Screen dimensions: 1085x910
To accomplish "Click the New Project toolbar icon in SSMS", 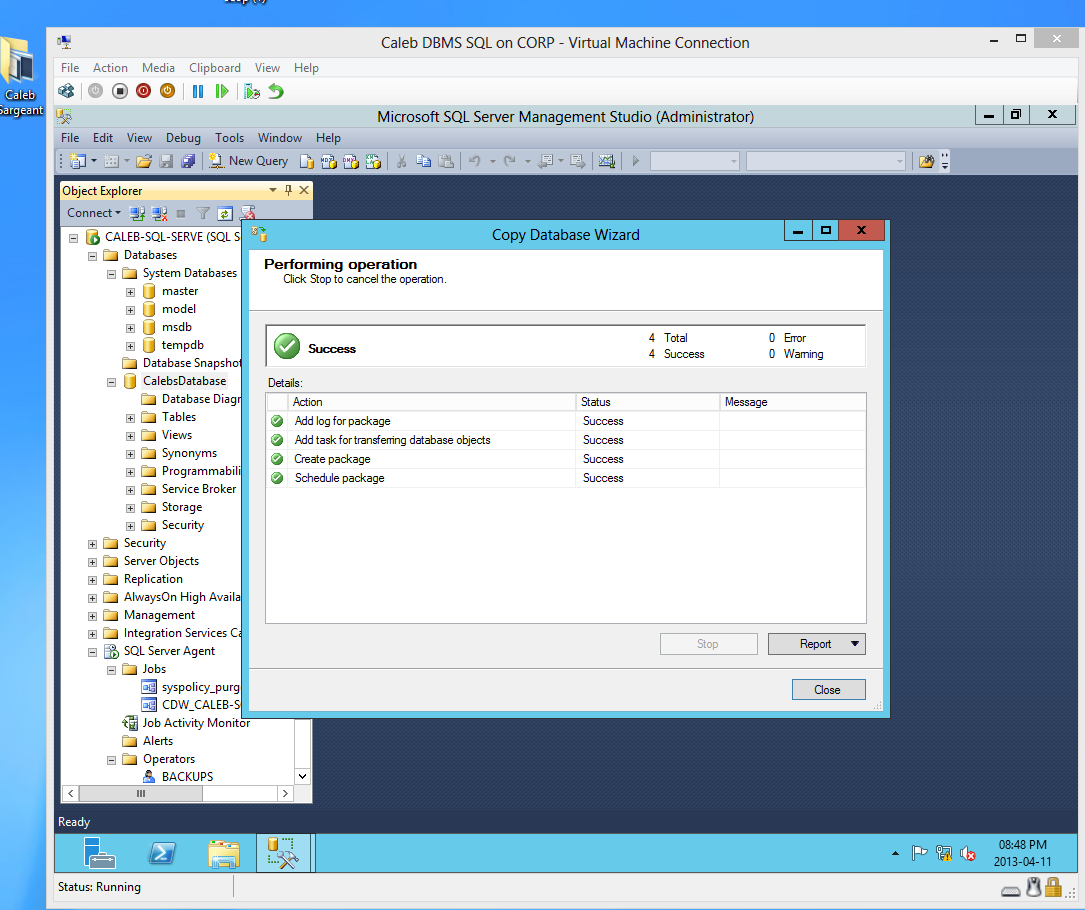I will tap(78, 161).
